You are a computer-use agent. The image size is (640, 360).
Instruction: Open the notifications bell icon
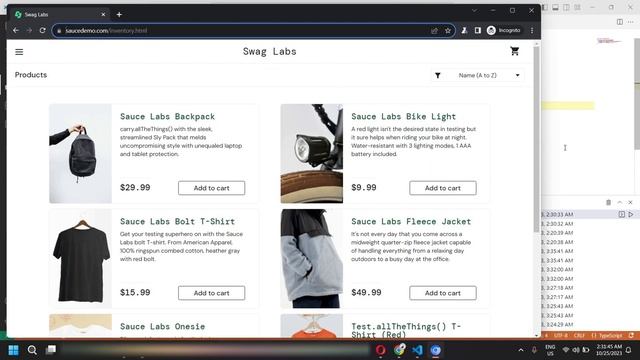point(629,350)
